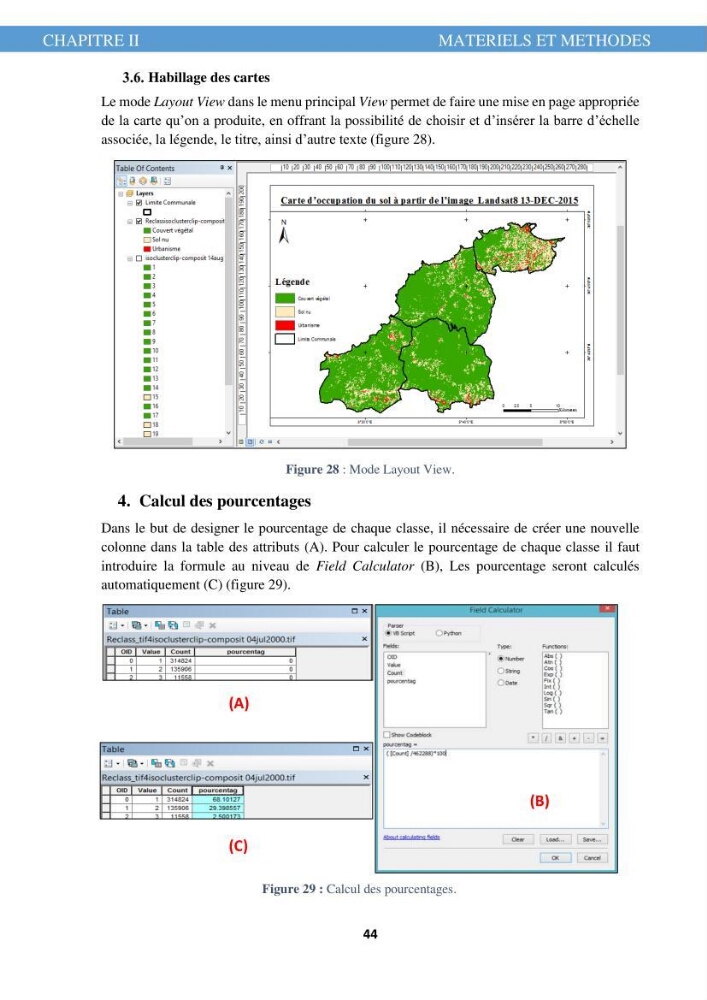
Task: Click the Load... button in Field Calculator
Action: [x=555, y=839]
